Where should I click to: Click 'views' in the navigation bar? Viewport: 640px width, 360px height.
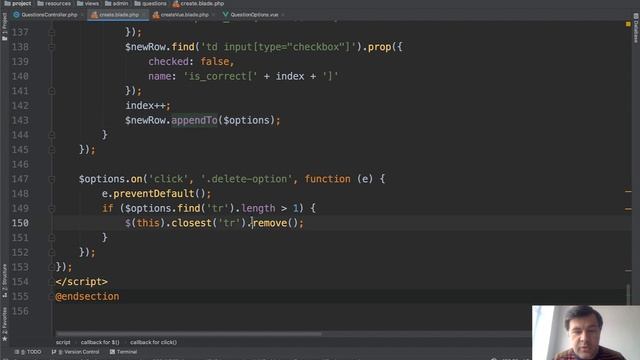pyautogui.click(x=91, y=3)
